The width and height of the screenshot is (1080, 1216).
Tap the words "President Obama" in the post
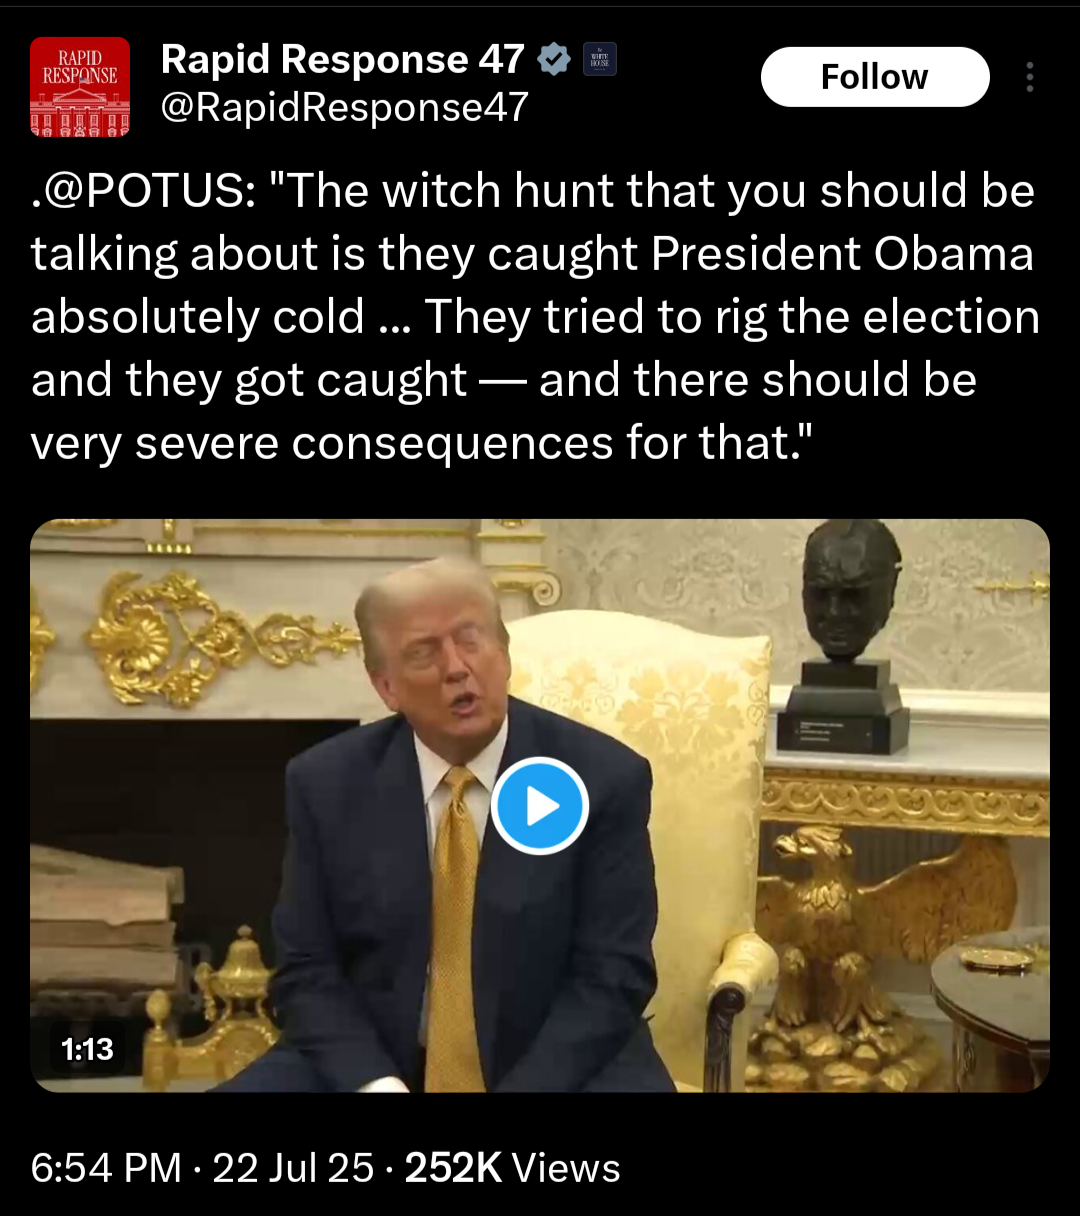pyautogui.click(x=843, y=254)
